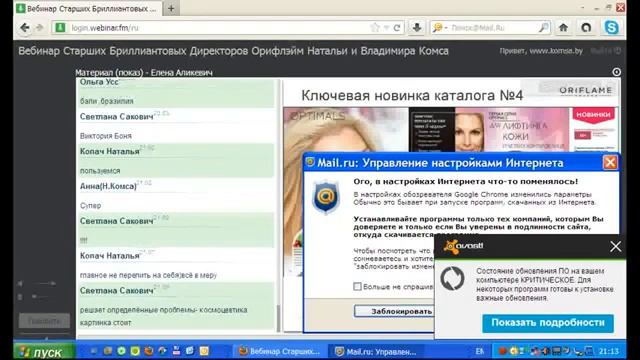Screen dimensions: 640x360
Task: Select the Вебинар Старших Бриллиантовых browser tab
Action: point(87,9)
